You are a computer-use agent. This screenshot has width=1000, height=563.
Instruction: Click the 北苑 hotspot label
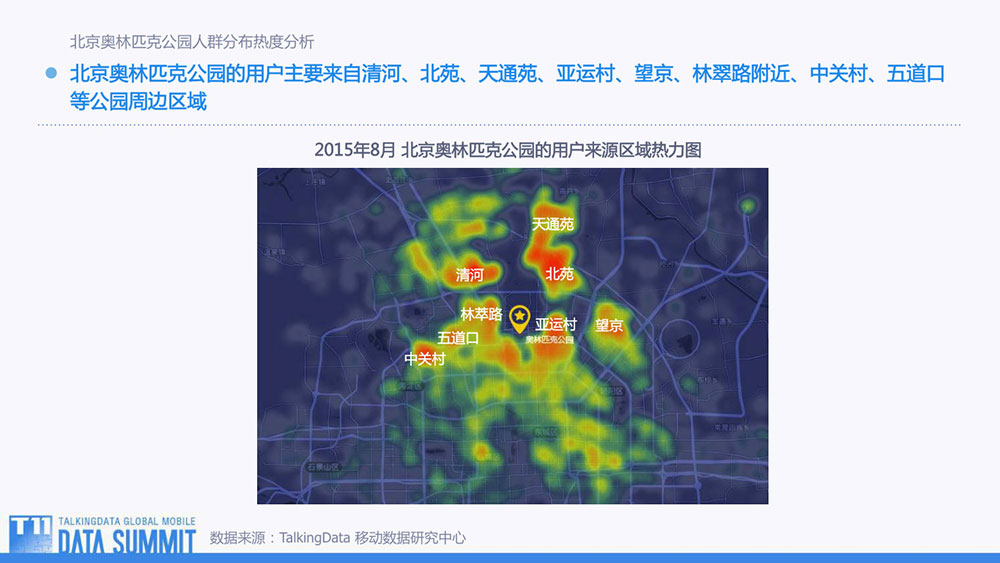pyautogui.click(x=559, y=274)
